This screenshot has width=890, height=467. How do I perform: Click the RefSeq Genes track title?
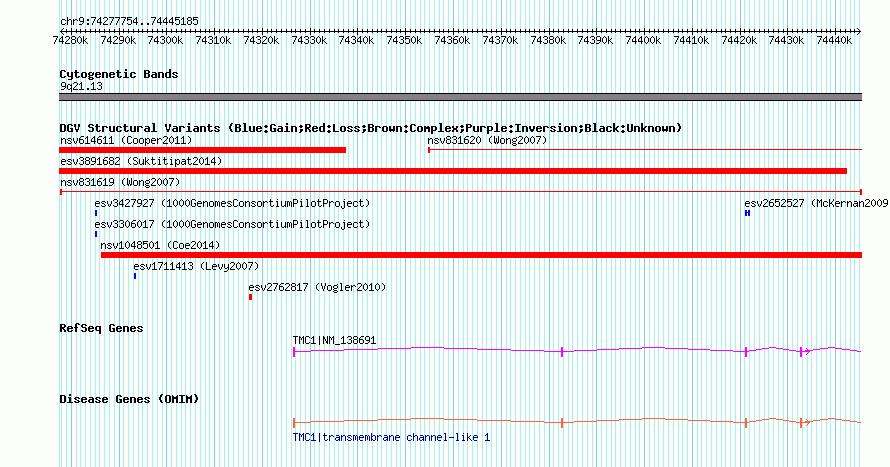pos(101,329)
